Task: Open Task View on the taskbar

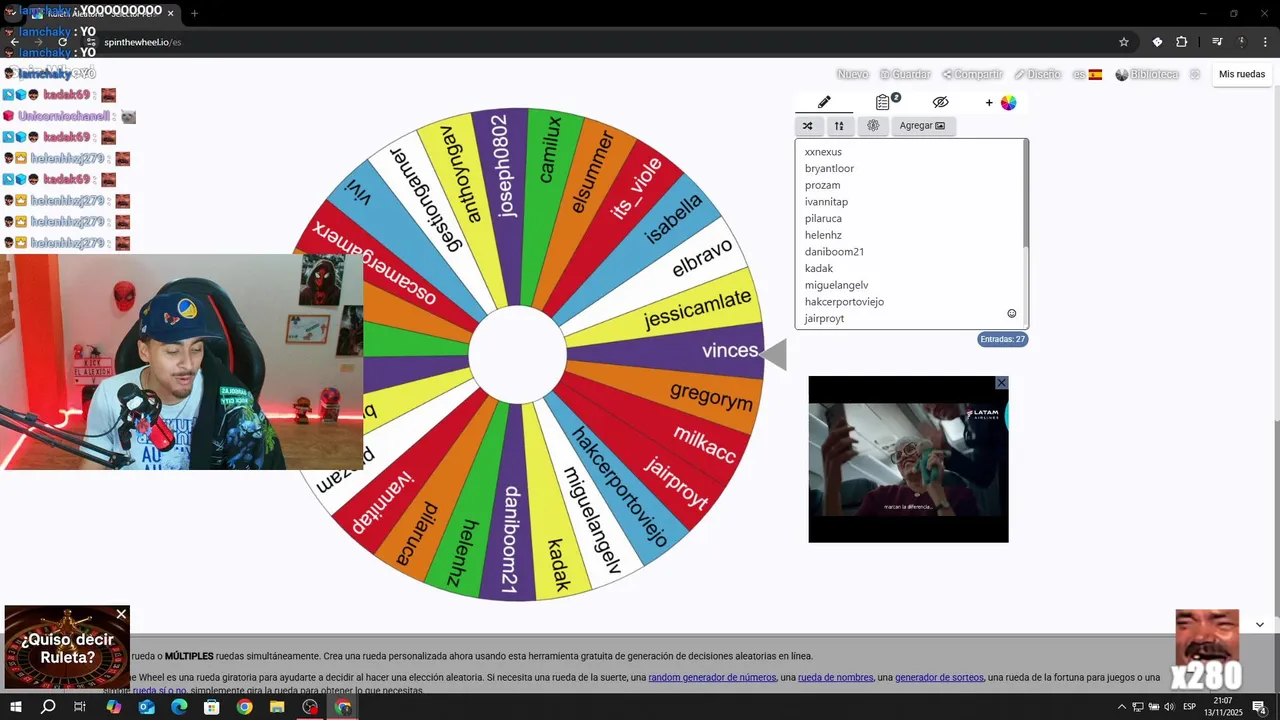Action: point(80,707)
